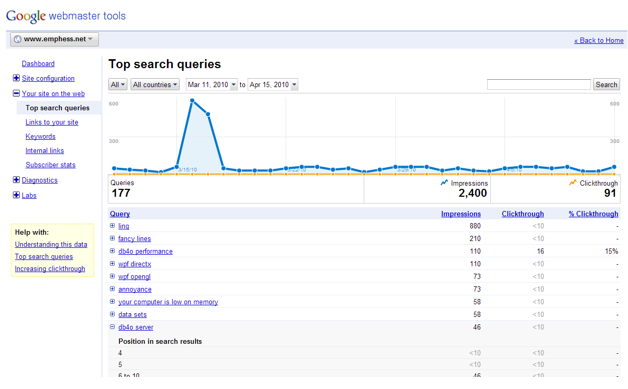Expand the Diagnostics plus icon

pos(16,180)
